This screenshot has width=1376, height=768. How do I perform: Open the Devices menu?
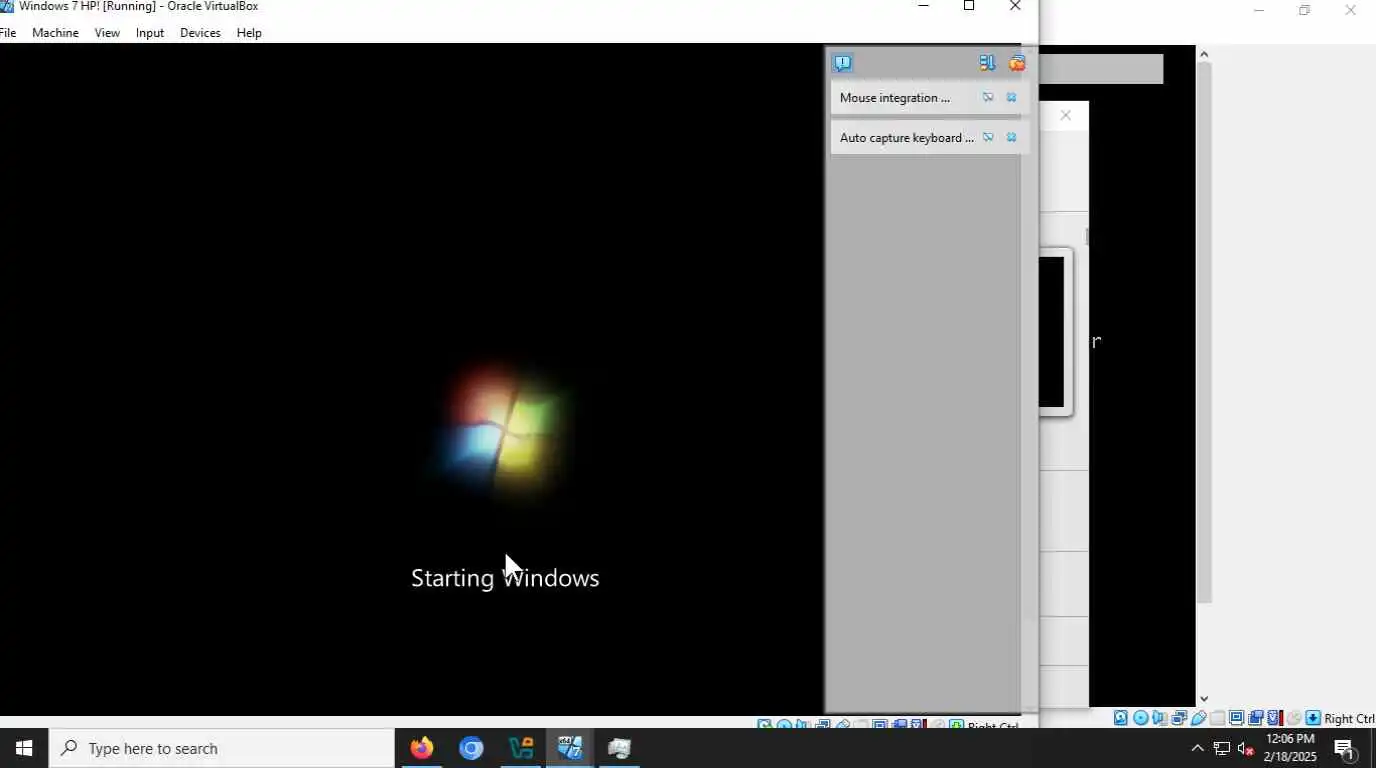click(x=200, y=33)
